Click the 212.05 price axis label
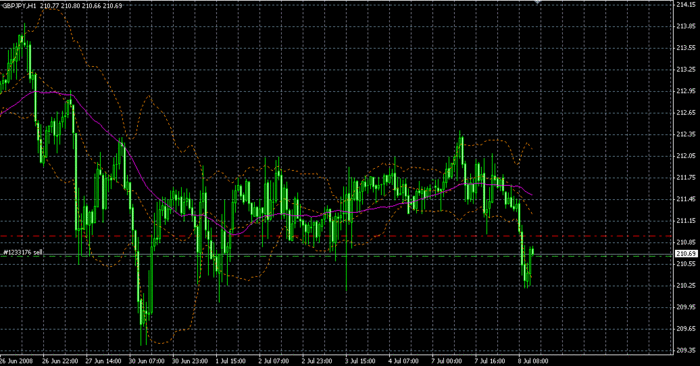700x366 pixels. click(x=686, y=156)
